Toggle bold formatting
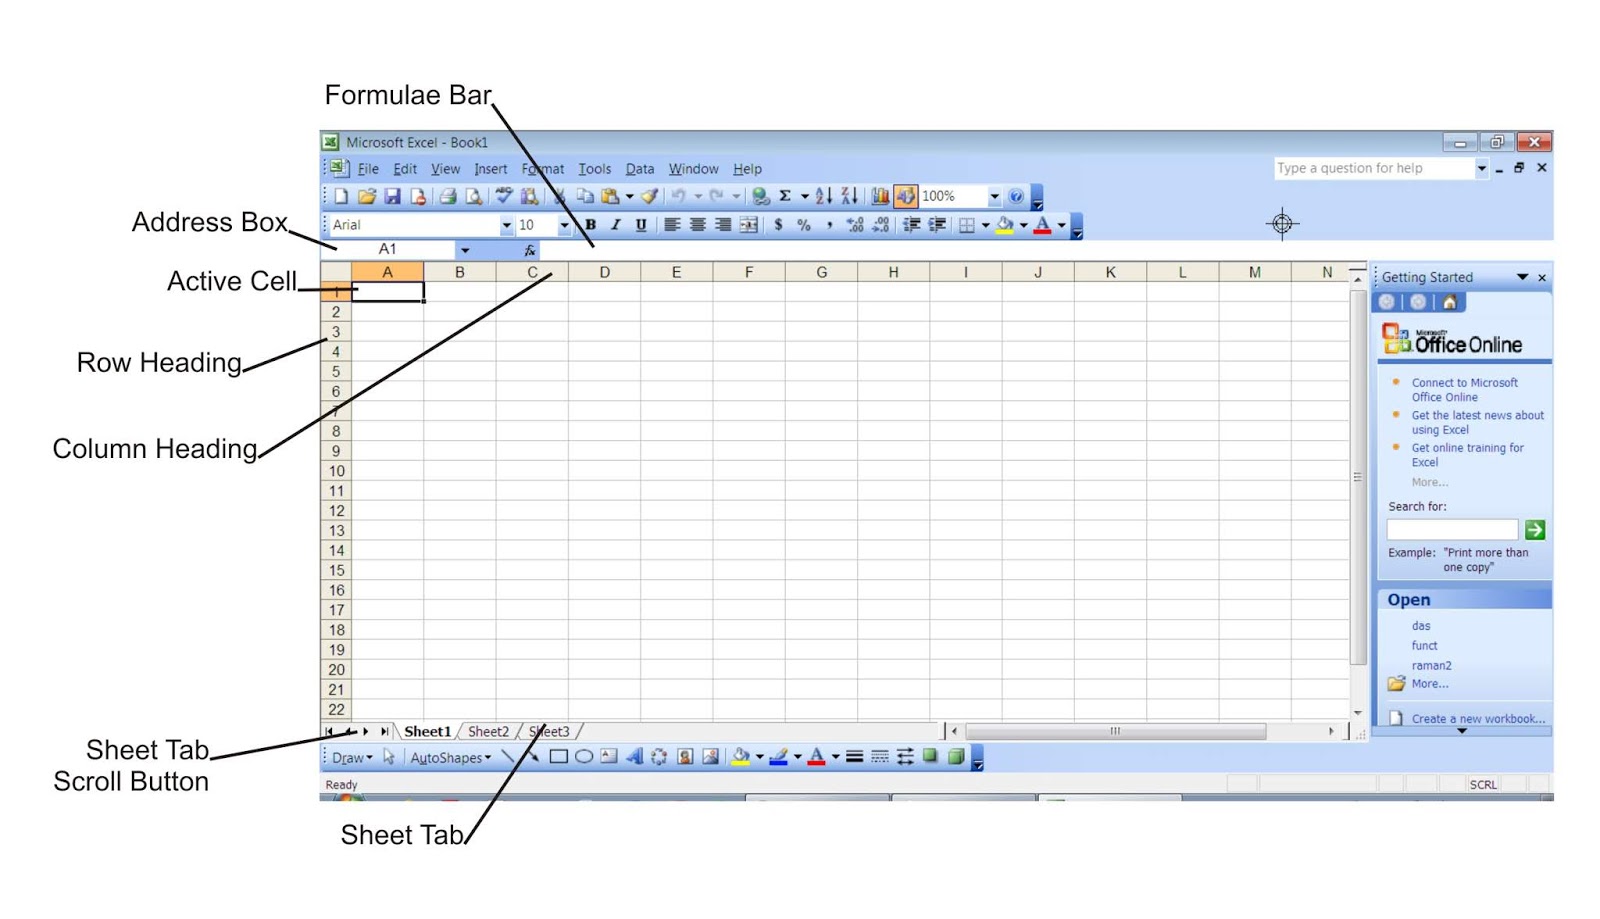Image resolution: width=1600 pixels, height=919 pixels. coord(590,226)
